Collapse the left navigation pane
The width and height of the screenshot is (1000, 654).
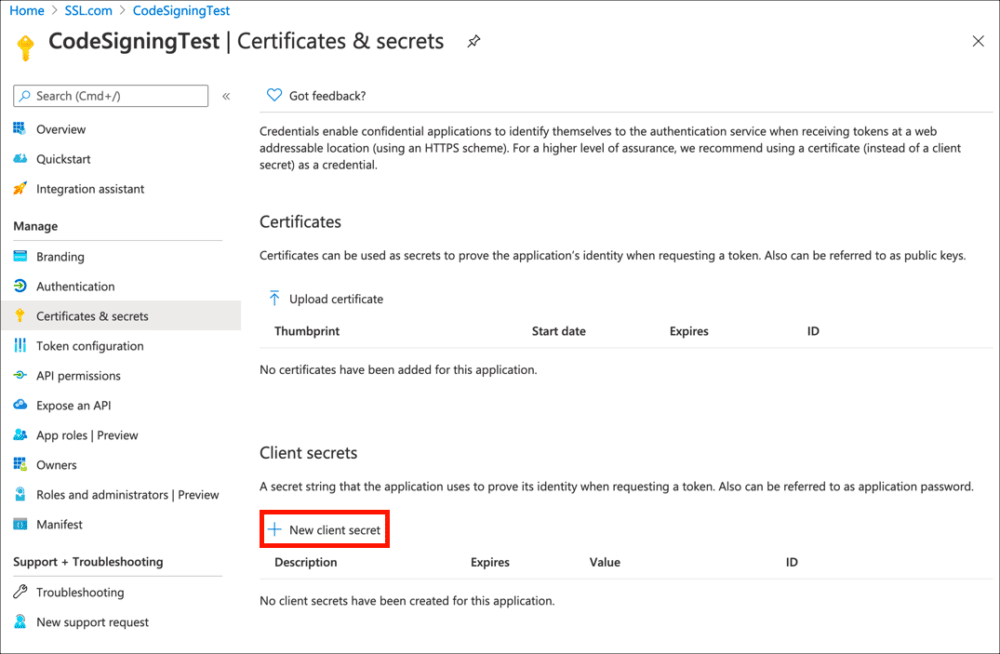click(x=226, y=96)
